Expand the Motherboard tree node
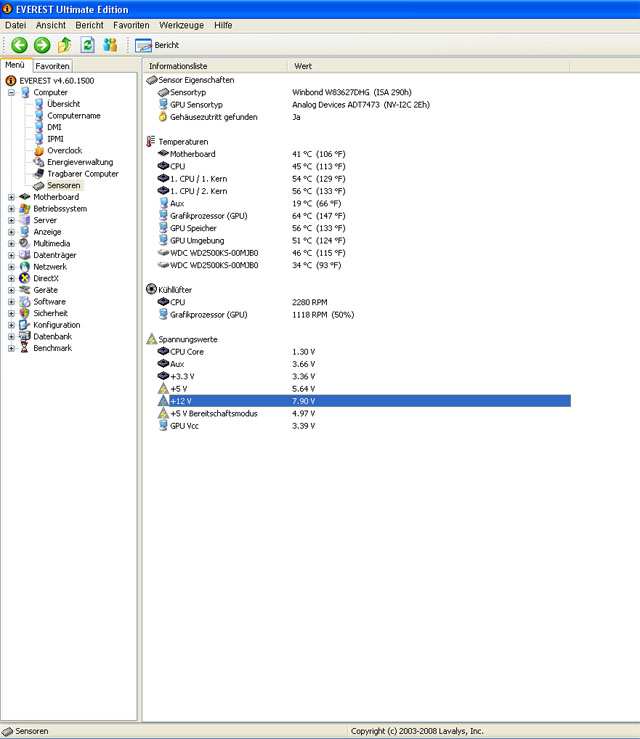Screen dimensions: 640x739 pyautogui.click(x=11, y=197)
